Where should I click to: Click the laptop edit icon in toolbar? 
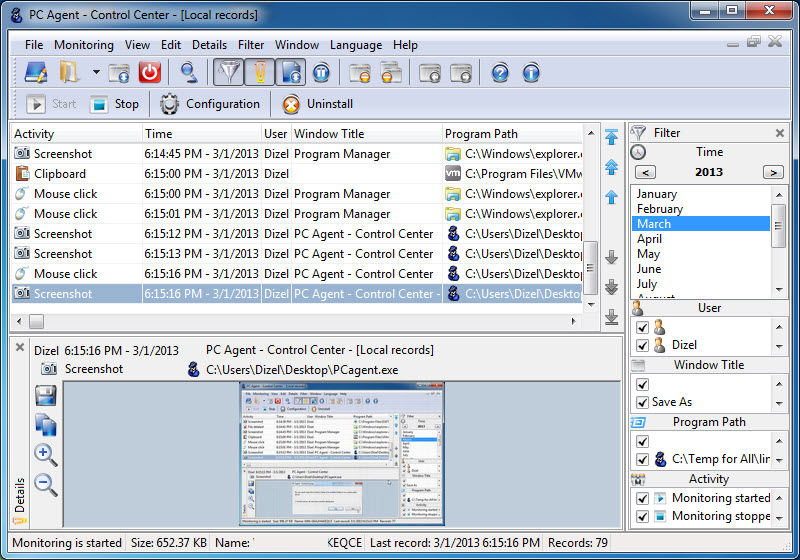[x=36, y=72]
